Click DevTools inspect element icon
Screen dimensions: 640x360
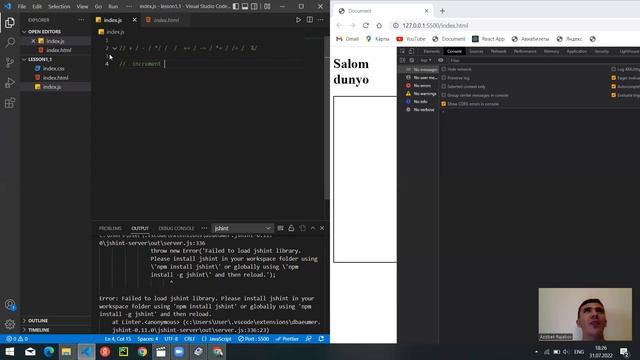tap(402, 51)
